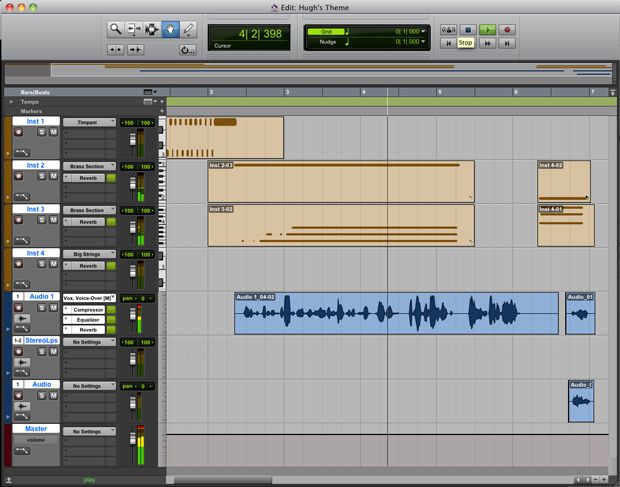
Task: Toggle the Compressor effect on Audio 1
Action: tap(111, 310)
